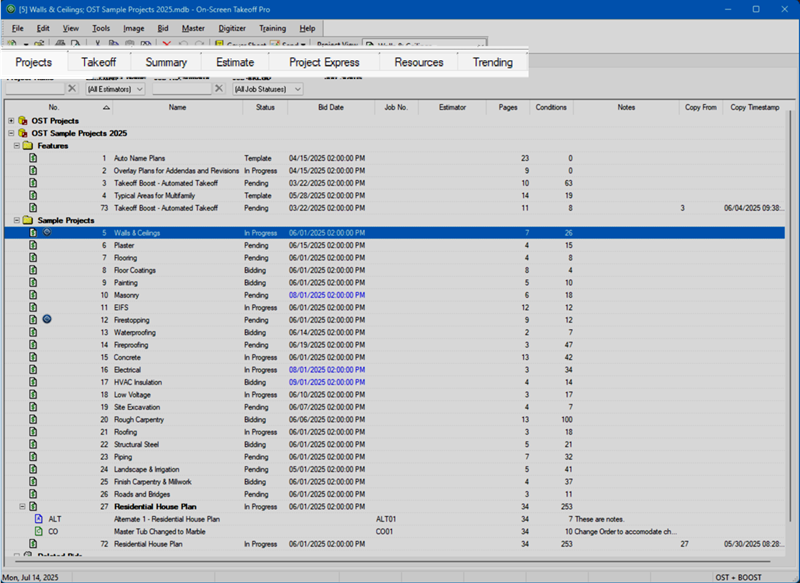Sort by the Name column header
This screenshot has width=800, height=583.
pyautogui.click(x=178, y=107)
